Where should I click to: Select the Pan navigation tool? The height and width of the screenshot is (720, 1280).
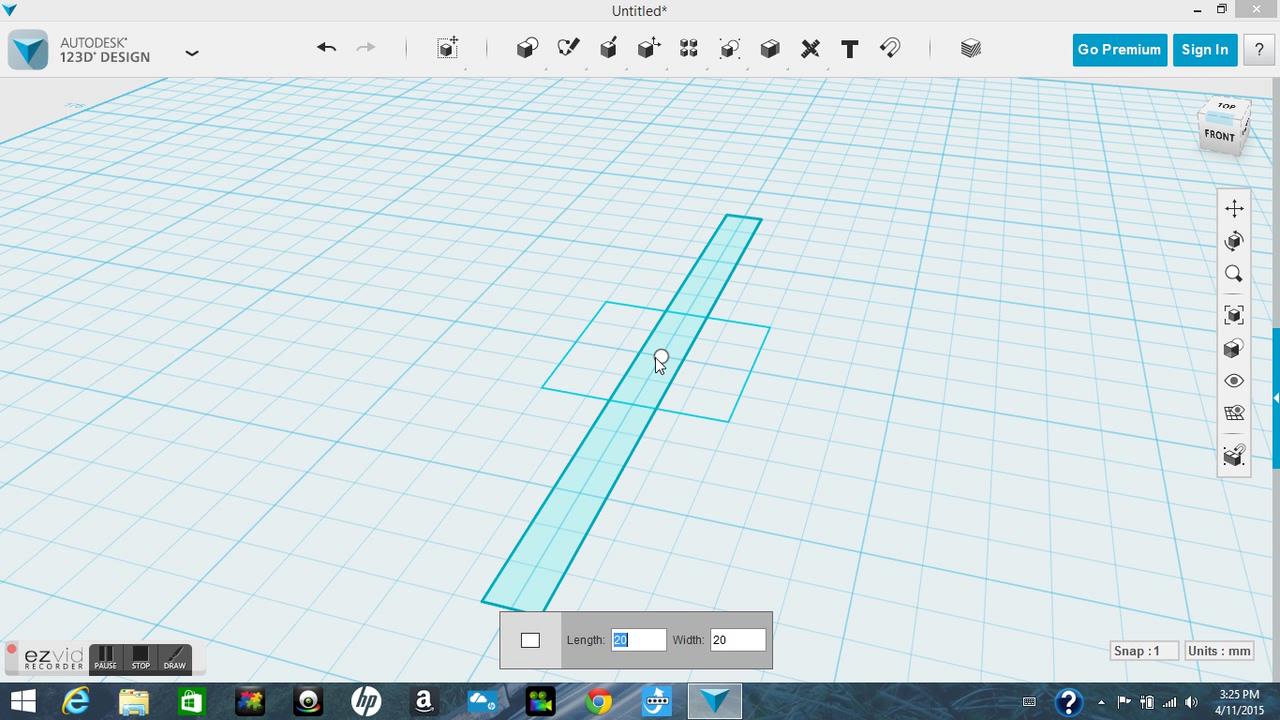point(1234,208)
